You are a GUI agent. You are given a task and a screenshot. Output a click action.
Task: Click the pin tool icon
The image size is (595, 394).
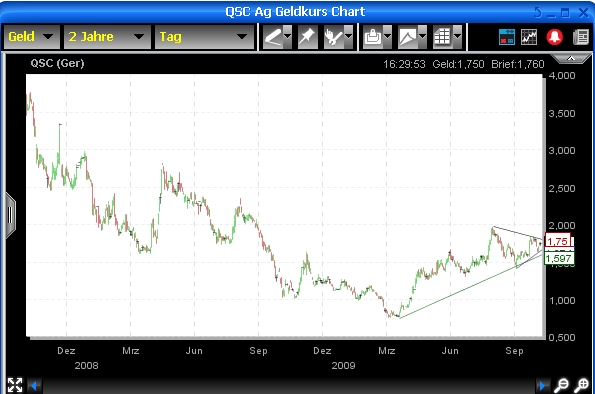307,37
